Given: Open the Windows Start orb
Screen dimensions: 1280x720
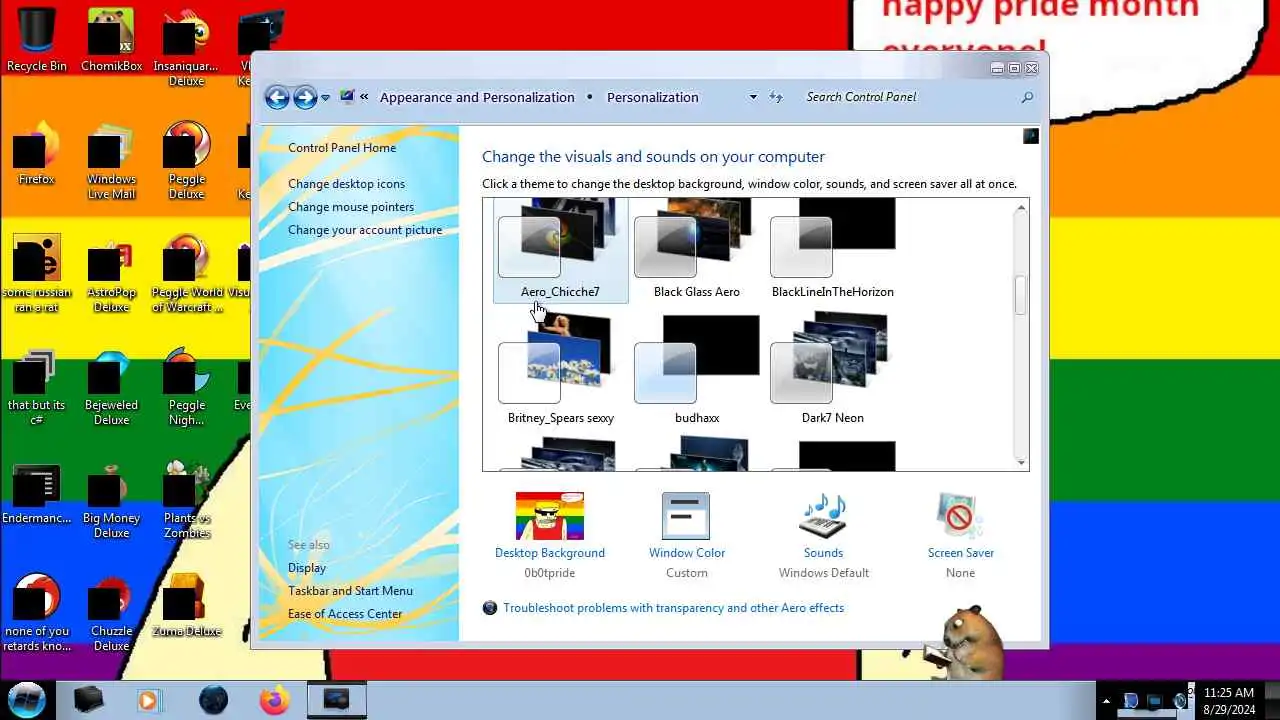Looking at the screenshot, I should click(x=27, y=700).
